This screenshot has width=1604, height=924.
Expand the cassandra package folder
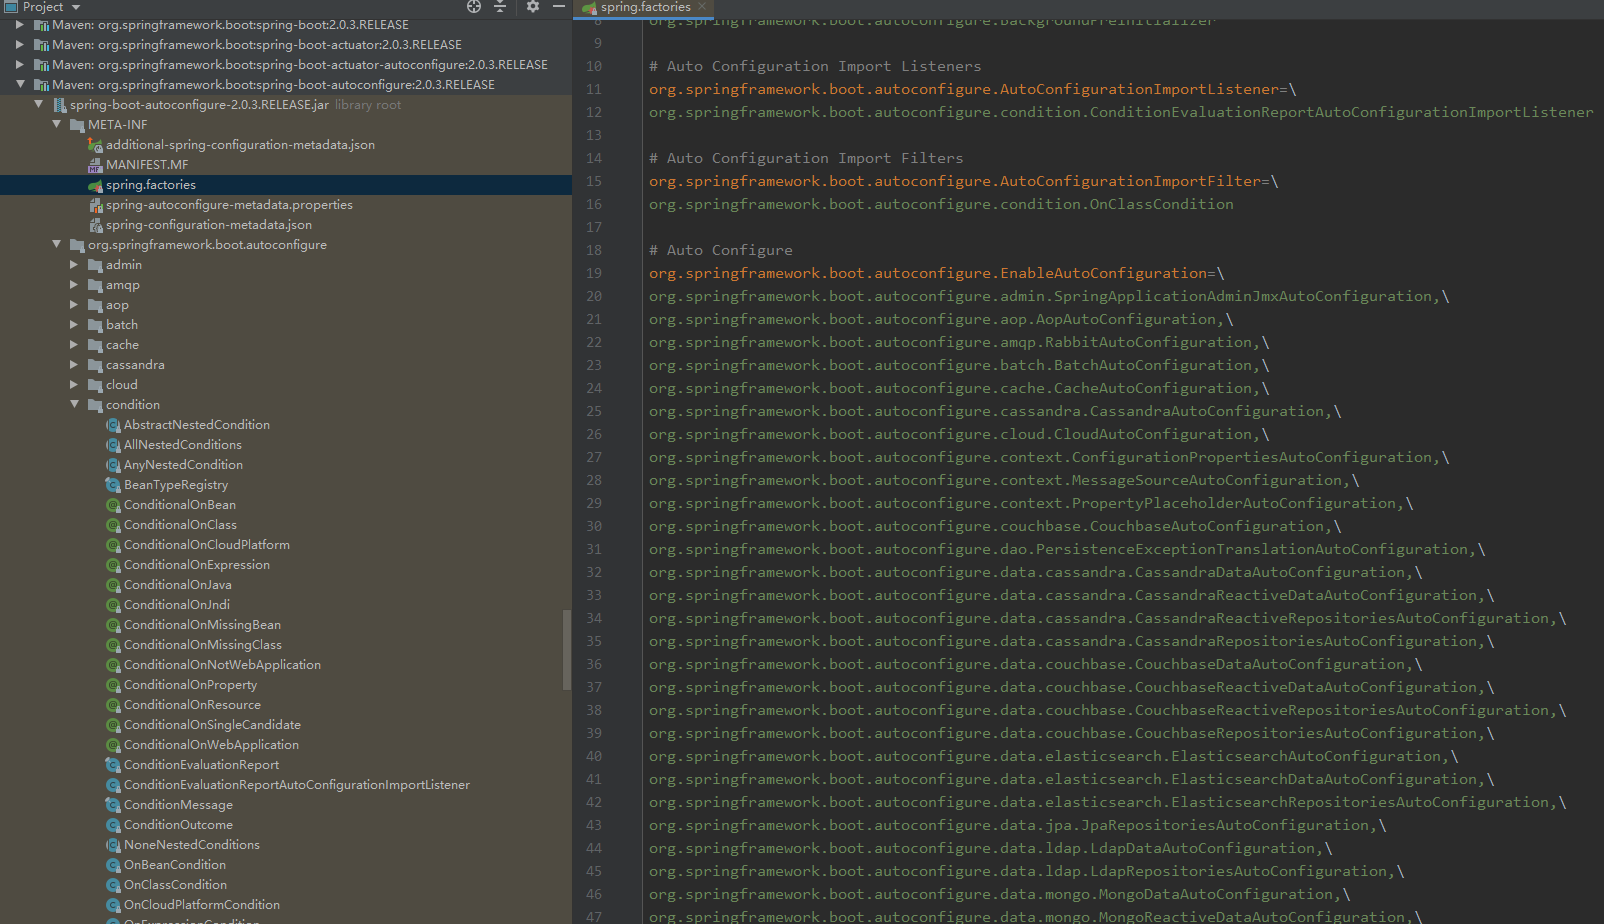click(x=74, y=365)
